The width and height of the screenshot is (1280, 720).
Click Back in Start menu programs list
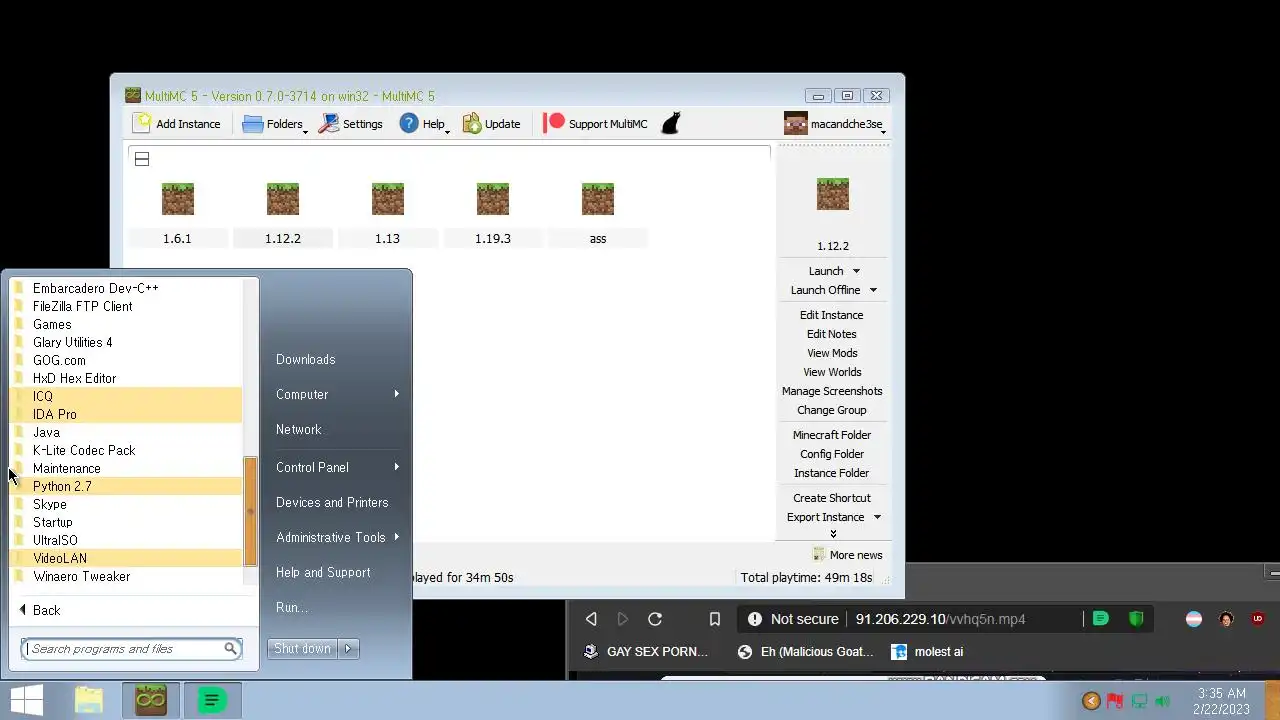pyautogui.click(x=40, y=610)
